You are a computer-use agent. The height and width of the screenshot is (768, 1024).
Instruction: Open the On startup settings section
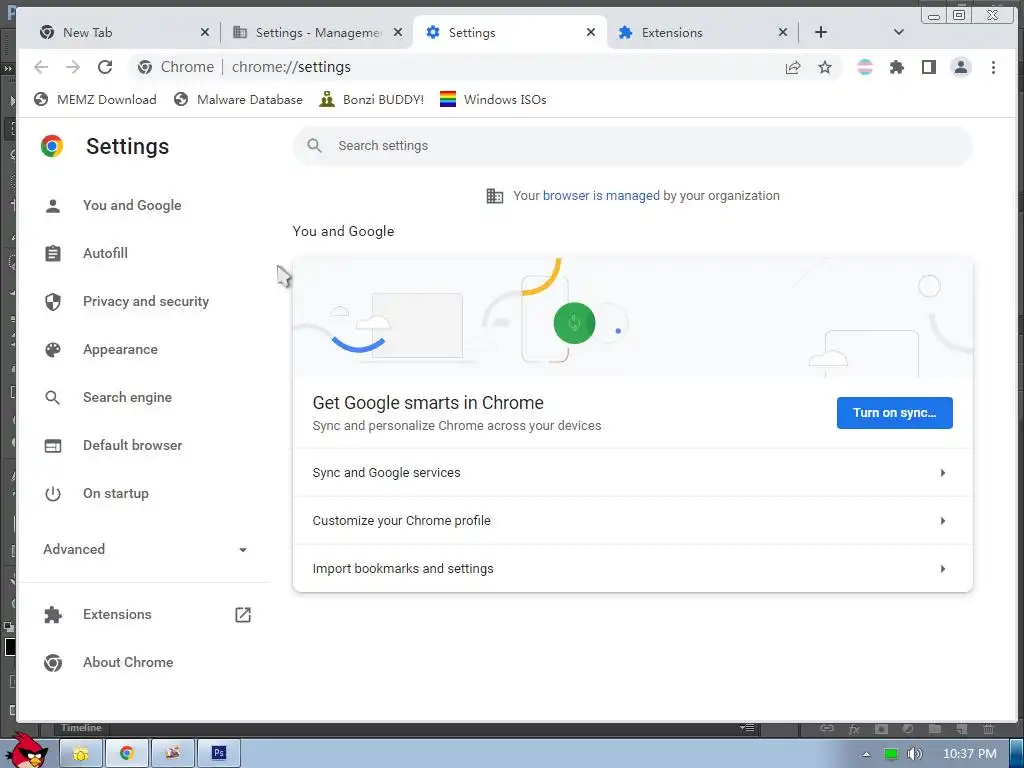point(116,494)
